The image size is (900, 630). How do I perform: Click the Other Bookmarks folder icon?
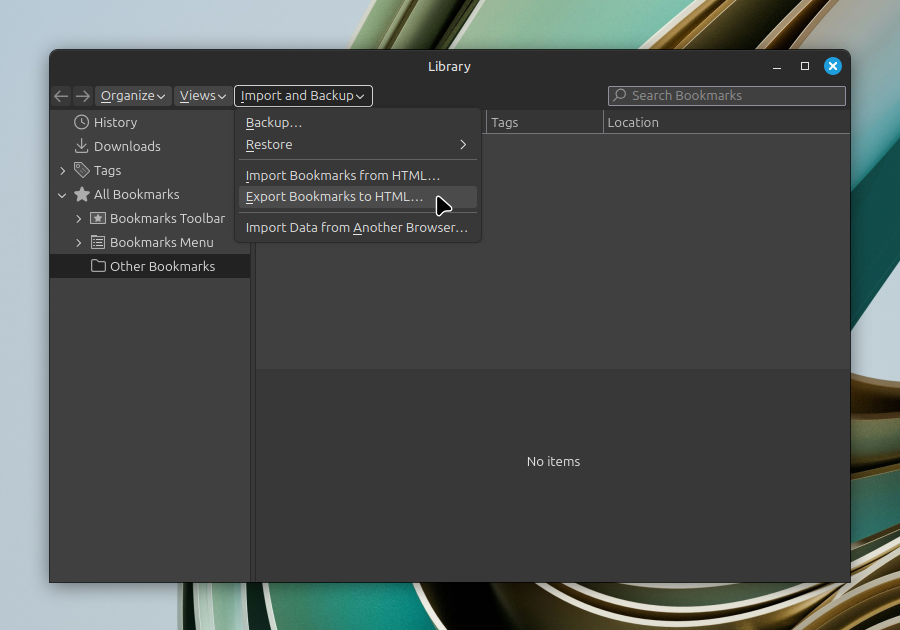(98, 266)
